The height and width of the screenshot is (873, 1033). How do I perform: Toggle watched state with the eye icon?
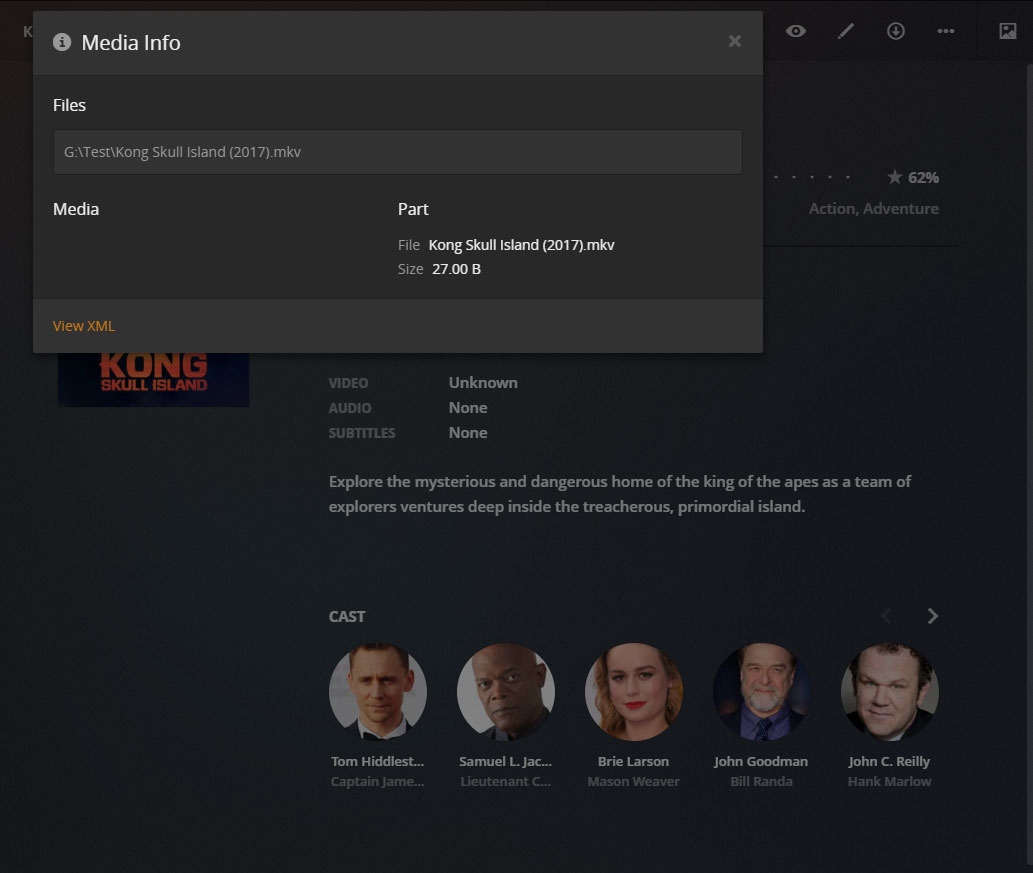coord(795,31)
